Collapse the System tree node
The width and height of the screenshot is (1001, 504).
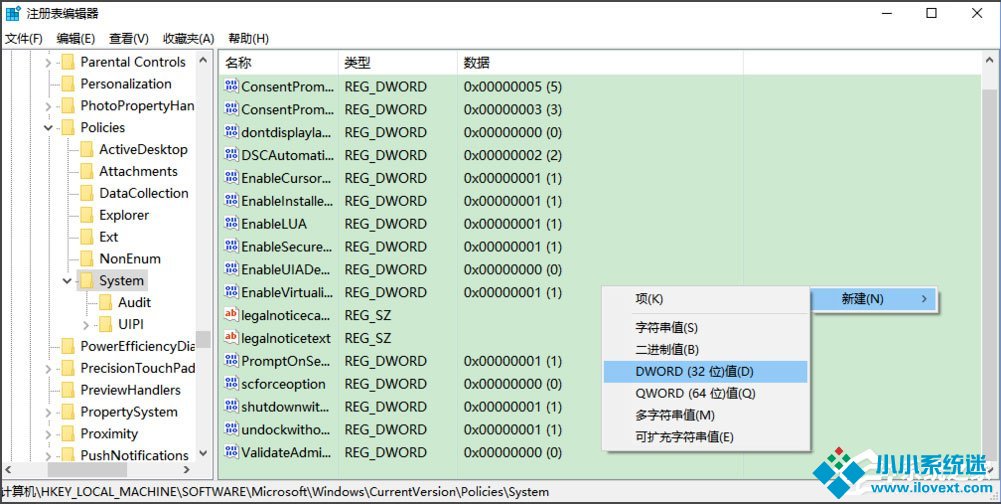[x=67, y=280]
